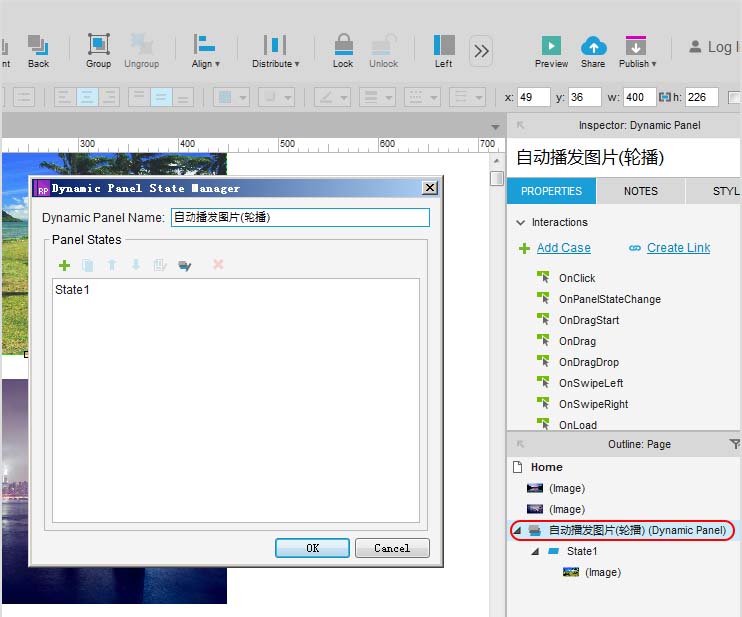Select the PROPERTIES tab
Screen dimensions: 742x617
[x=551, y=191]
